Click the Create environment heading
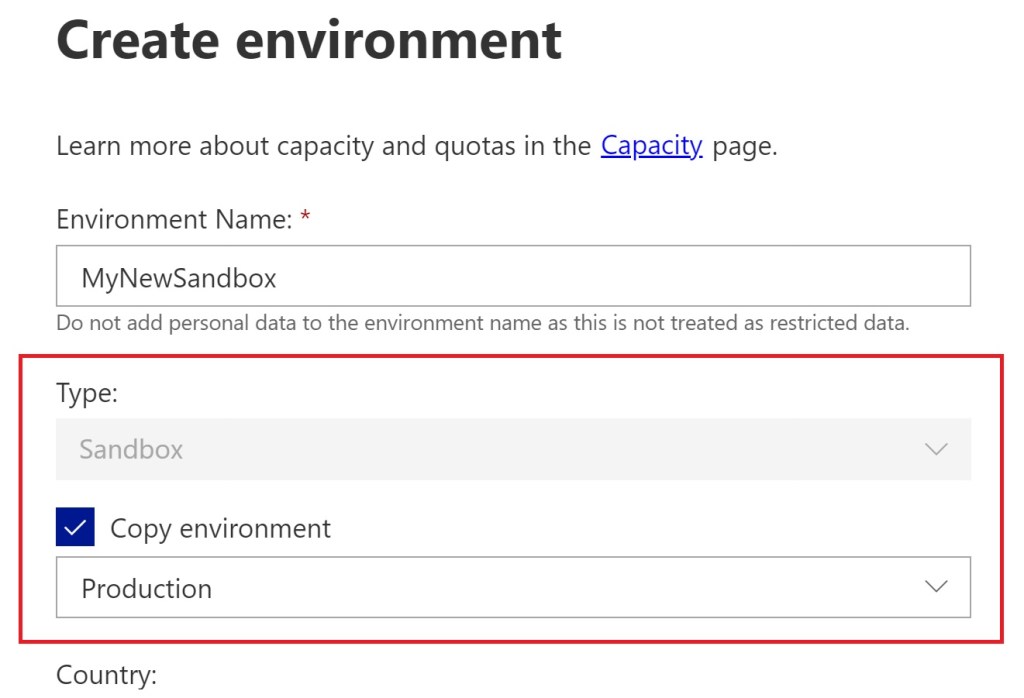The height and width of the screenshot is (698, 1024). pos(309,40)
